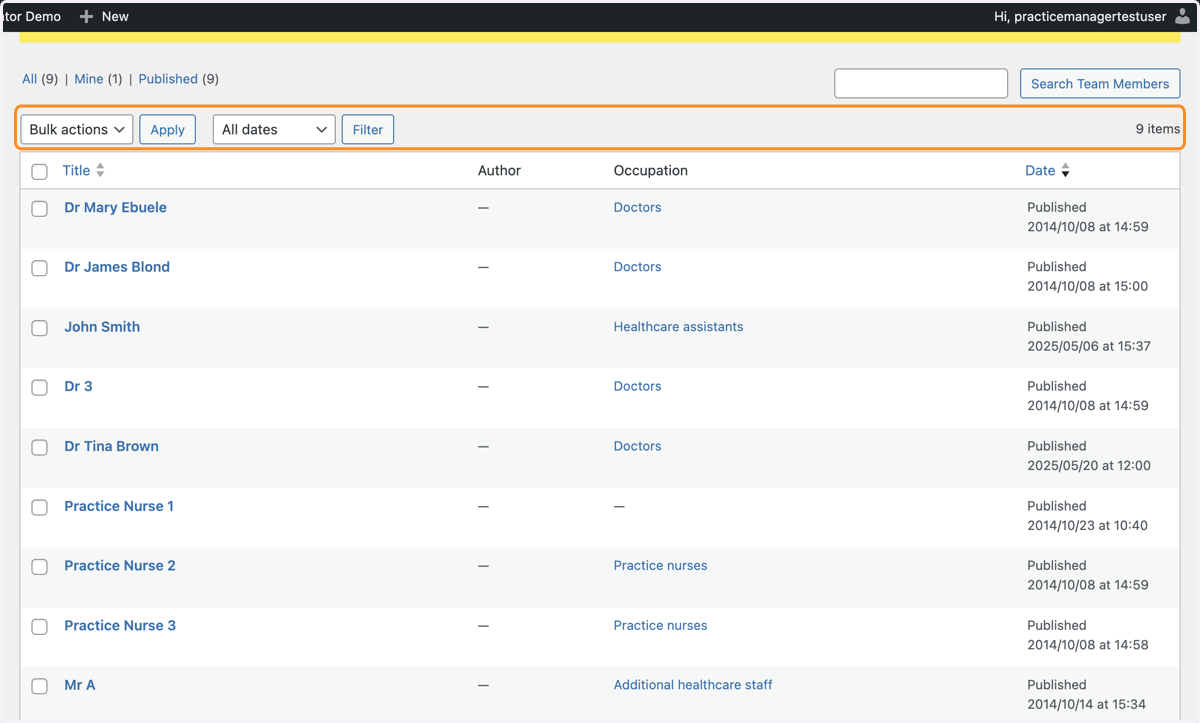Expand the All dates dropdown
Viewport: 1200px width, 723px height.
coord(274,129)
